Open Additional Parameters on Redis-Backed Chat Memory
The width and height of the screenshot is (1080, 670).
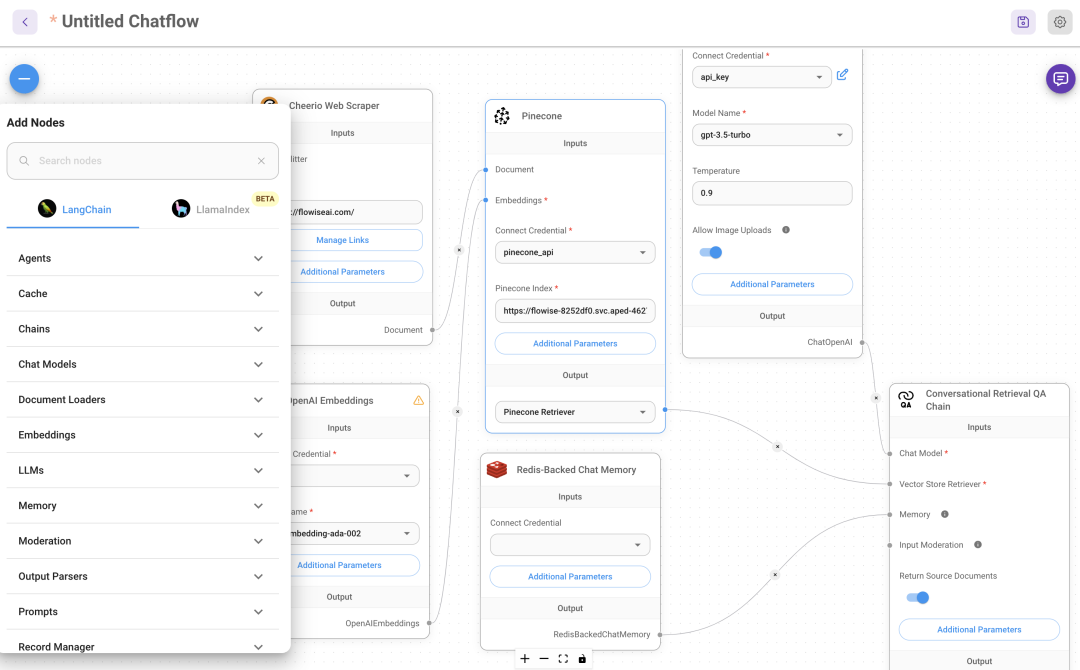(x=570, y=576)
